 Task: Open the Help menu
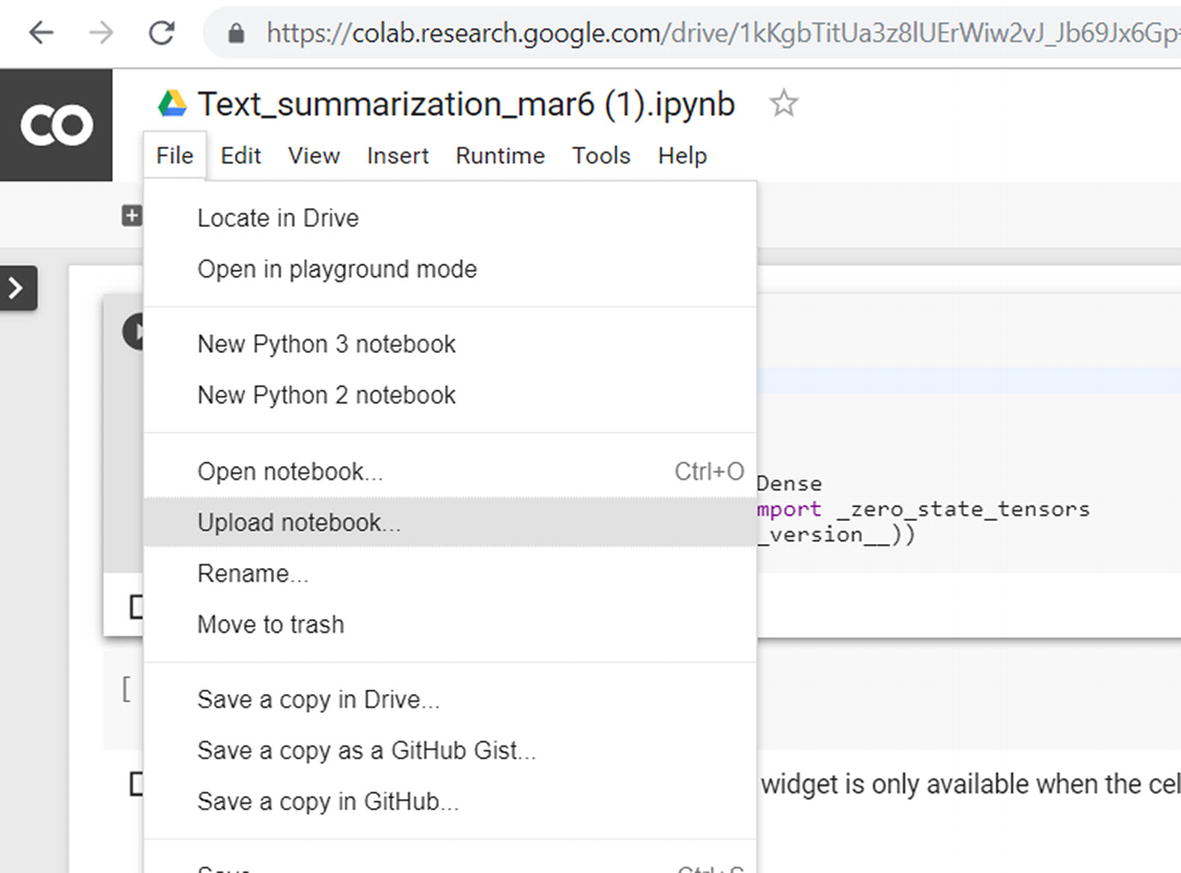coord(682,156)
